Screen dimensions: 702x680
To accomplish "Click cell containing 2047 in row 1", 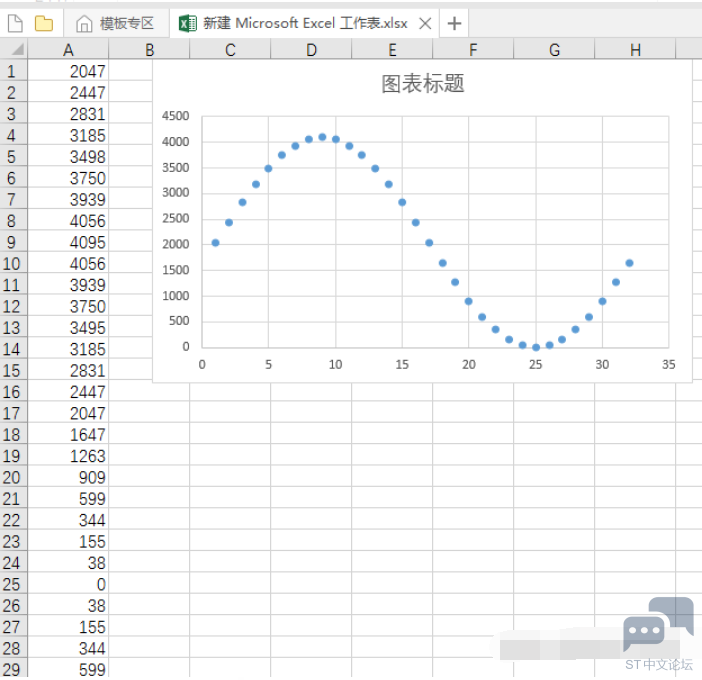I will 68,71.
